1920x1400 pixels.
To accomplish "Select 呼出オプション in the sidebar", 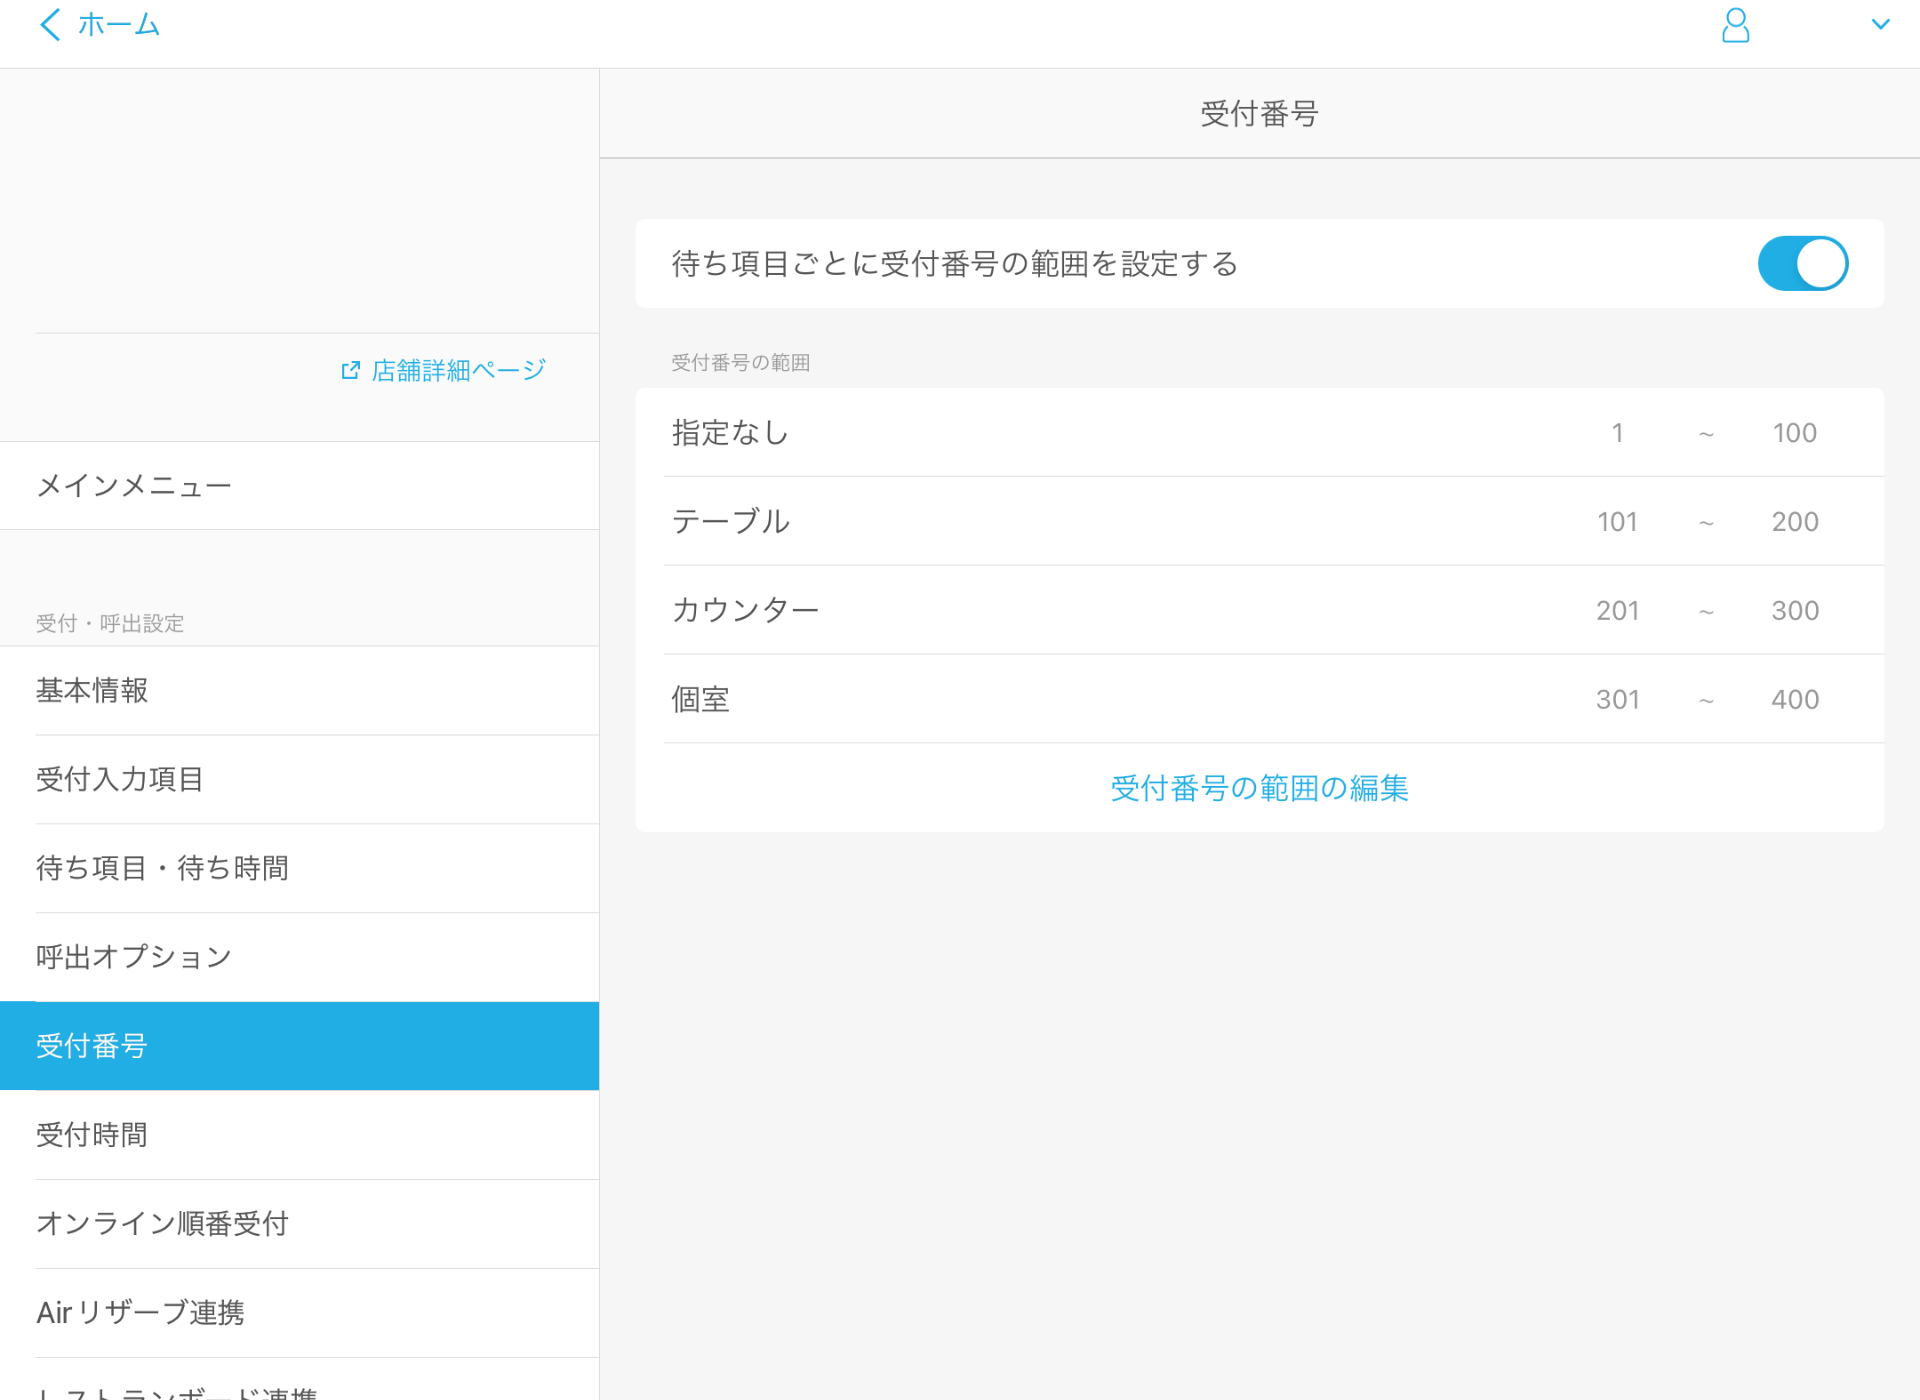I will tap(133, 956).
